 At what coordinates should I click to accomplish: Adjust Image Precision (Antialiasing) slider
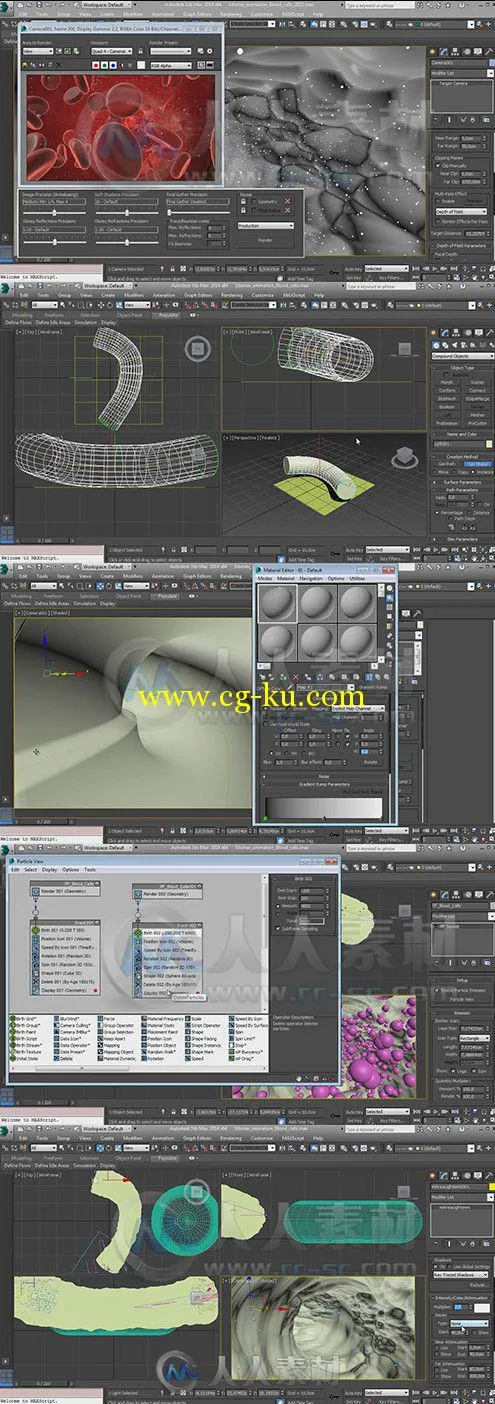tap(55, 211)
